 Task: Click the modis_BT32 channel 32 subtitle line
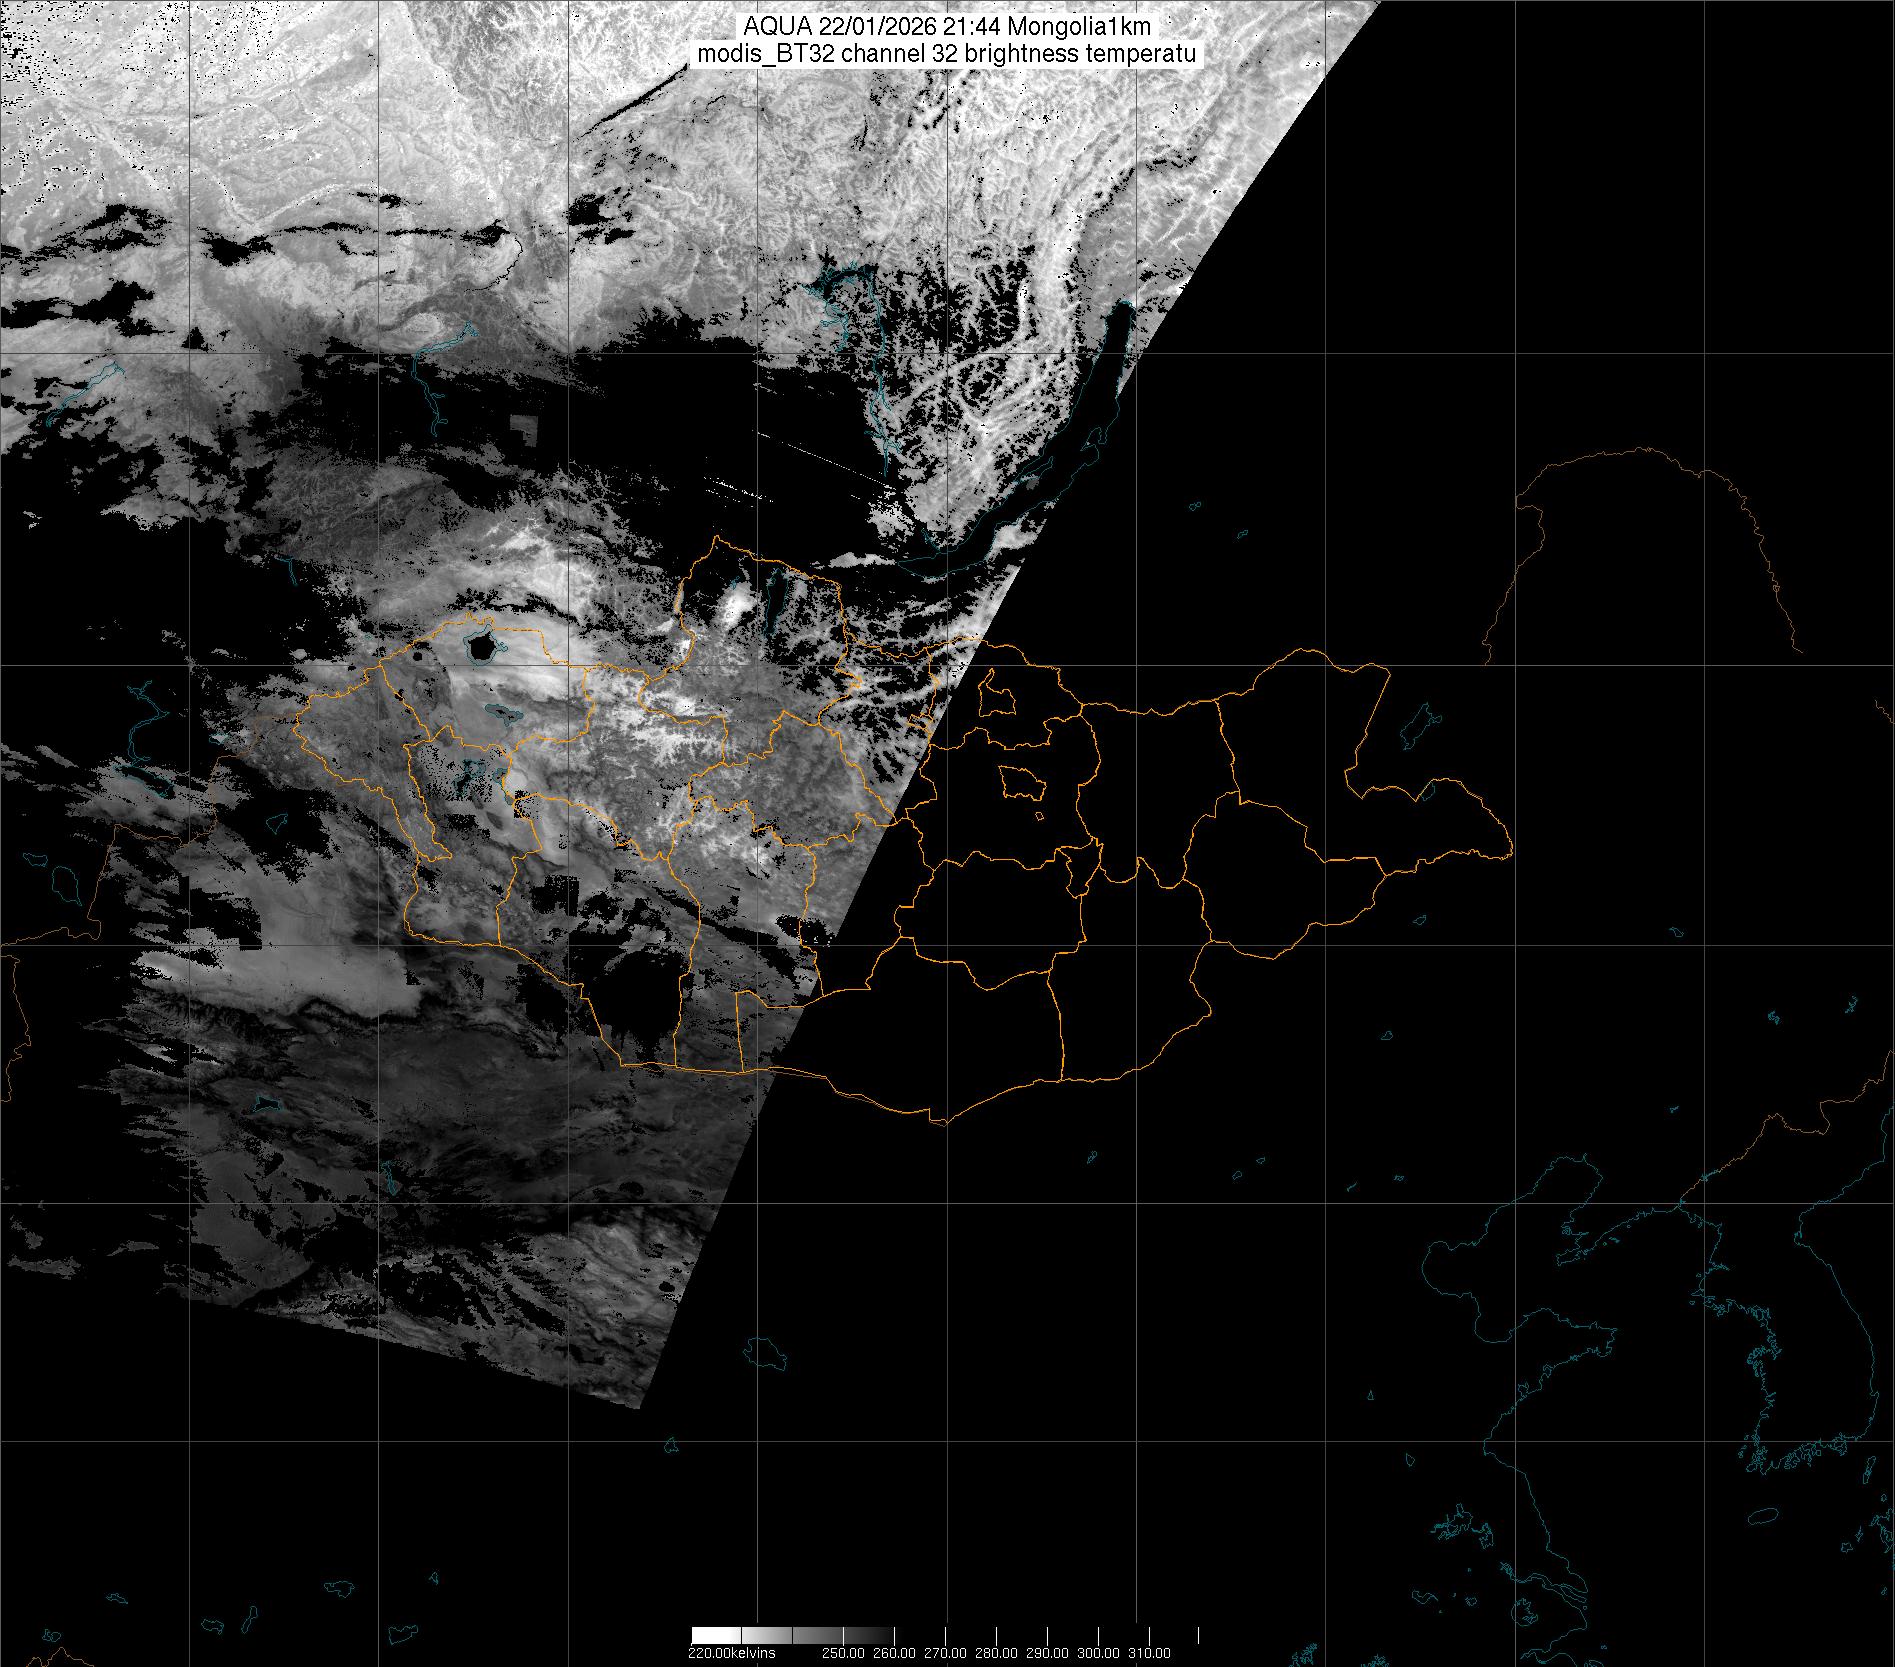click(x=946, y=54)
